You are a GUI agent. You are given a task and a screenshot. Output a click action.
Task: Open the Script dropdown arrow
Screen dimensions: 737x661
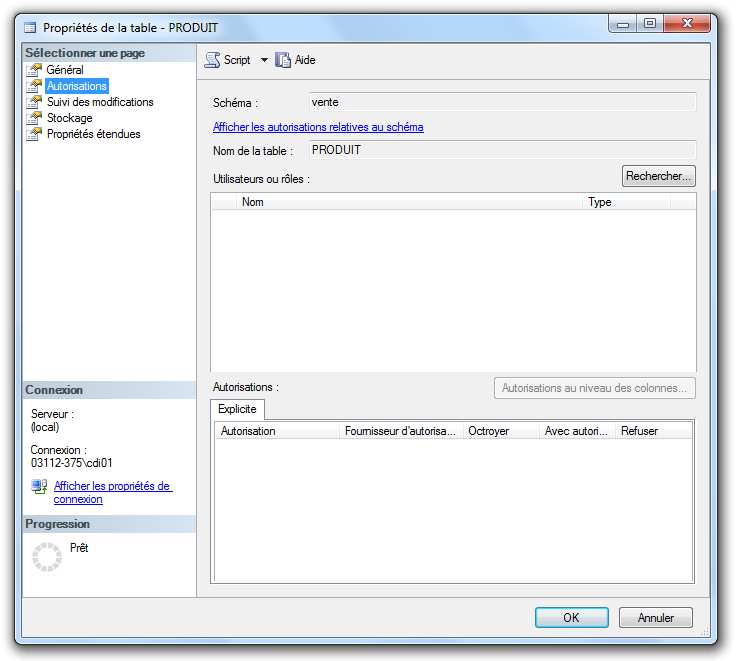point(264,60)
